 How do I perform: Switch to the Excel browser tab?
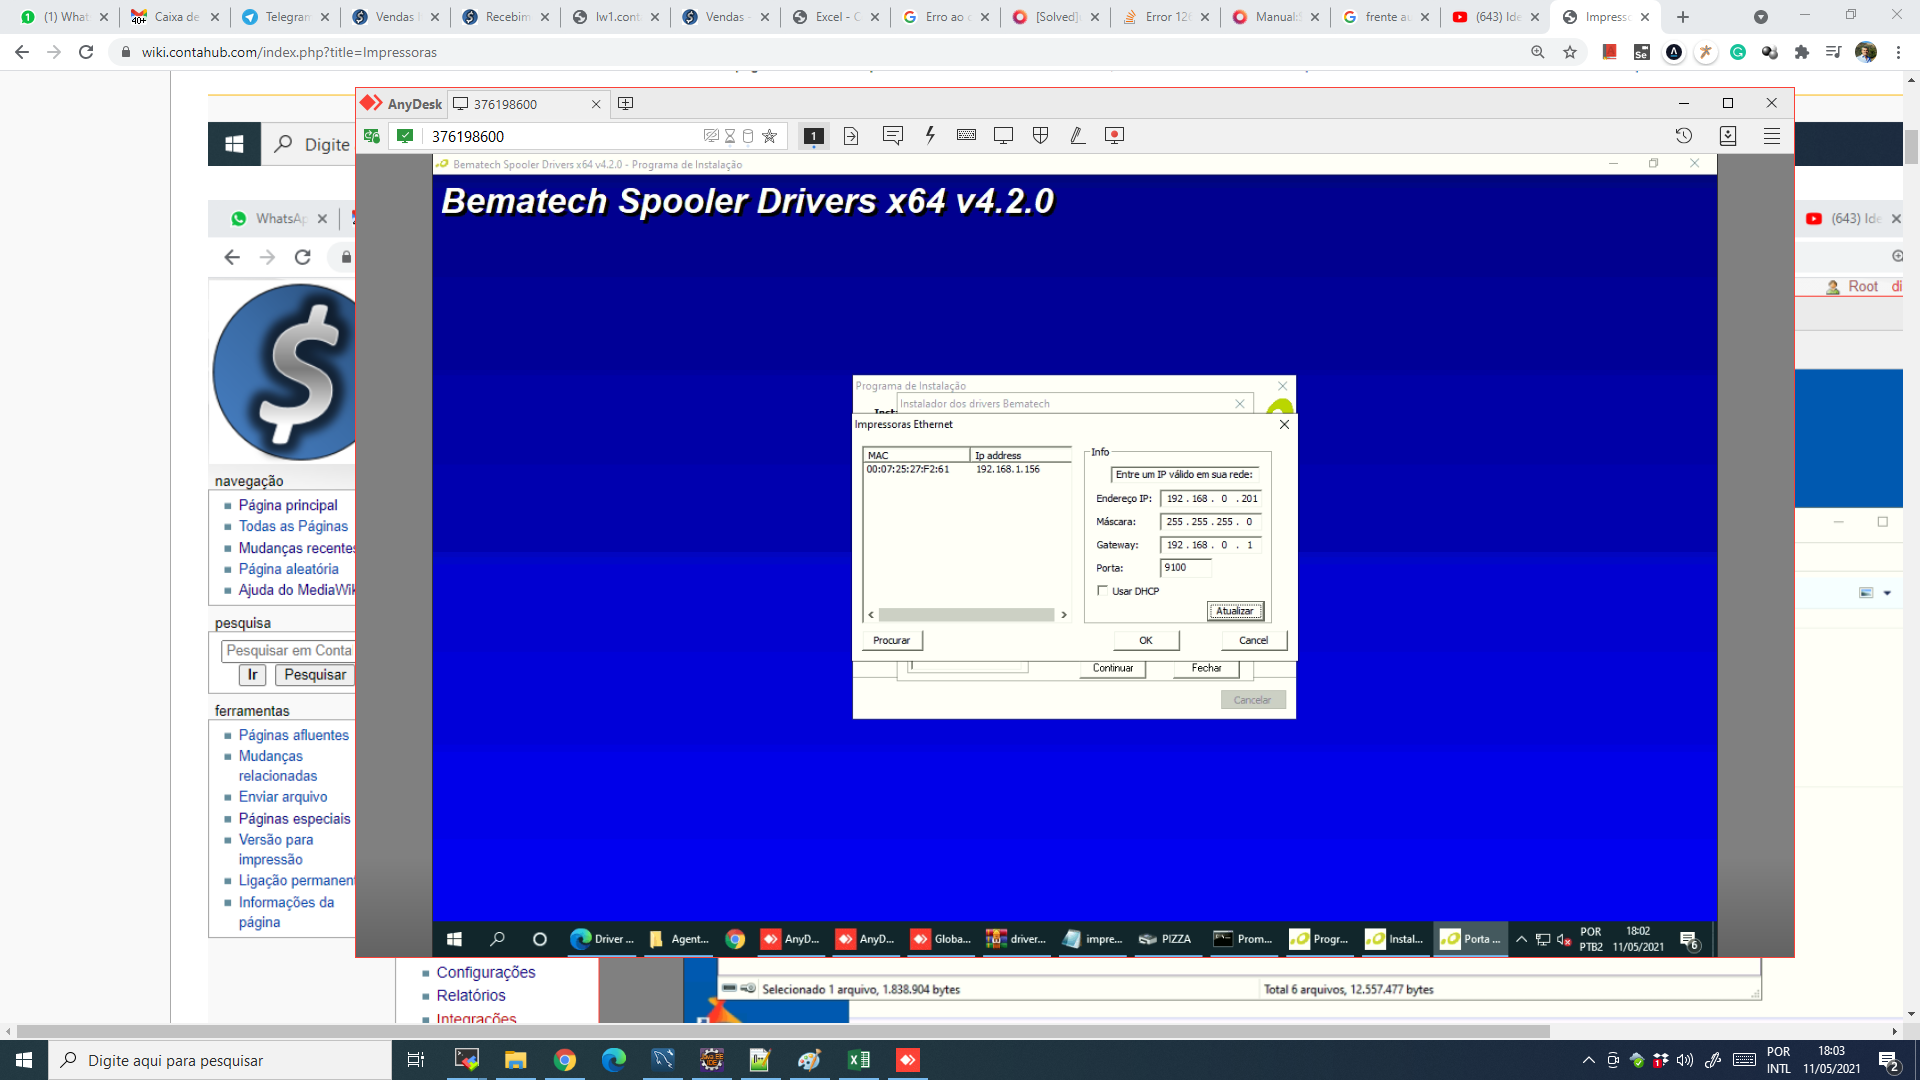(x=835, y=17)
